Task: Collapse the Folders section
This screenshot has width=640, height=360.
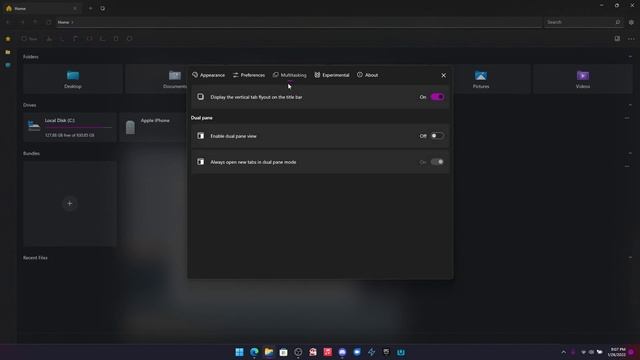Action: 630,57
